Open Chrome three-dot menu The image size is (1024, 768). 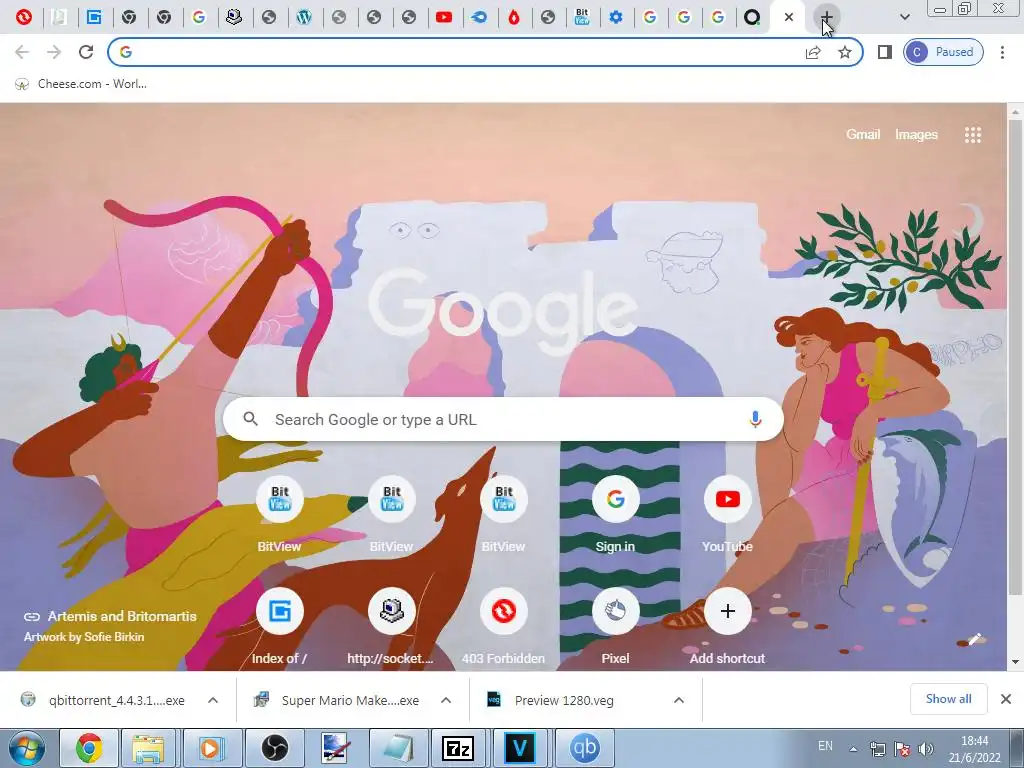(1002, 52)
